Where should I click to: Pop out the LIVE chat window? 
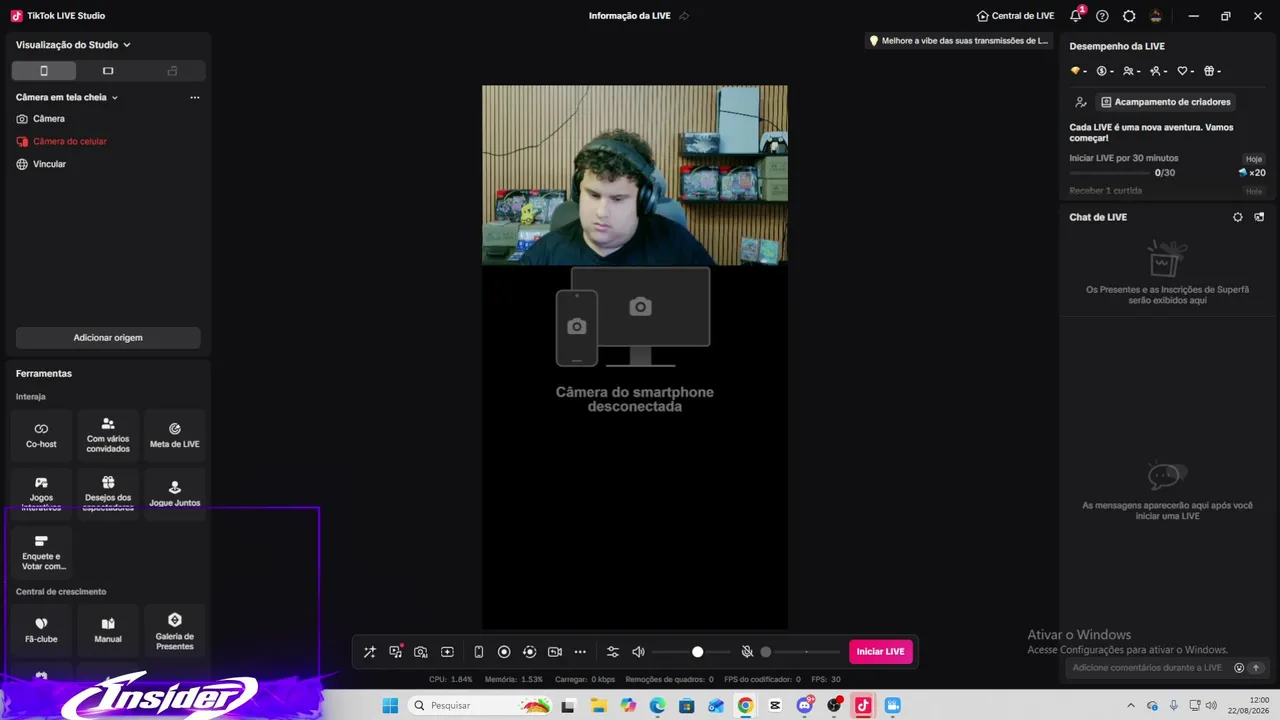pyautogui.click(x=1259, y=217)
